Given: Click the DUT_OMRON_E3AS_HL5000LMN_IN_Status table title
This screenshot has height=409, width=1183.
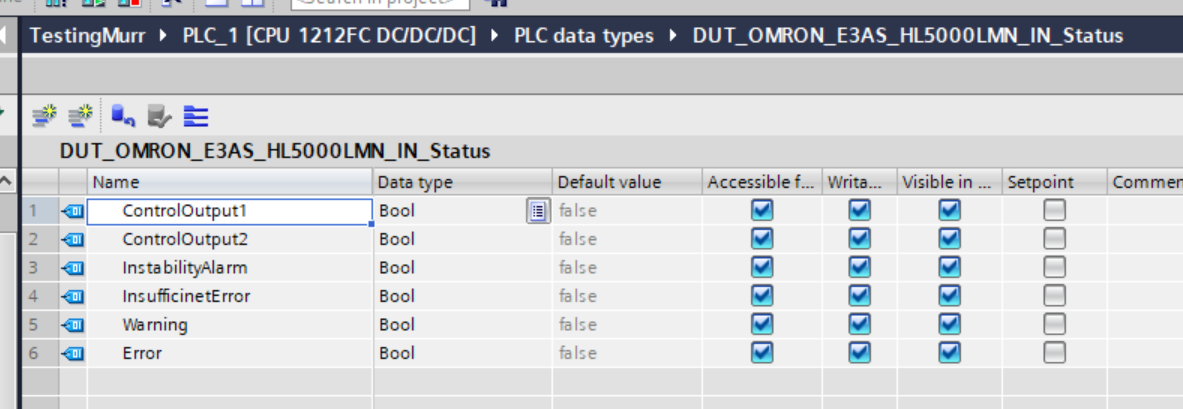Looking at the screenshot, I should (275, 152).
